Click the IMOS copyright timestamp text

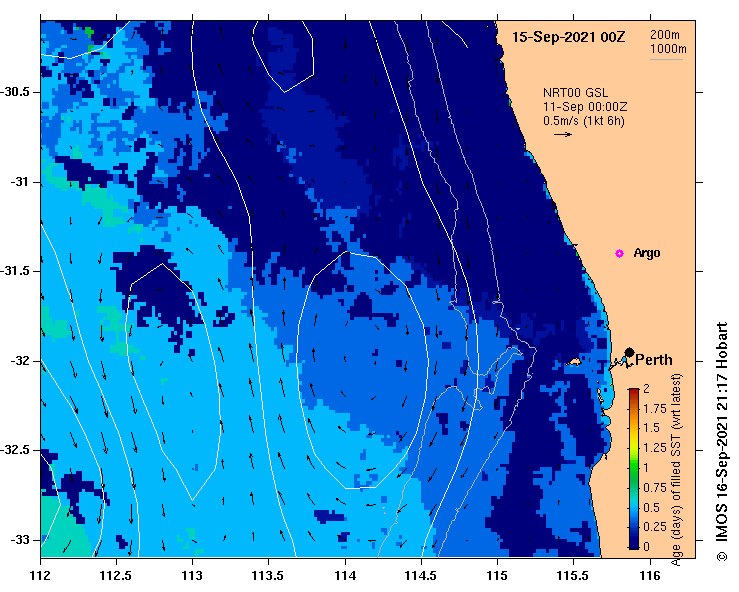(x=722, y=441)
